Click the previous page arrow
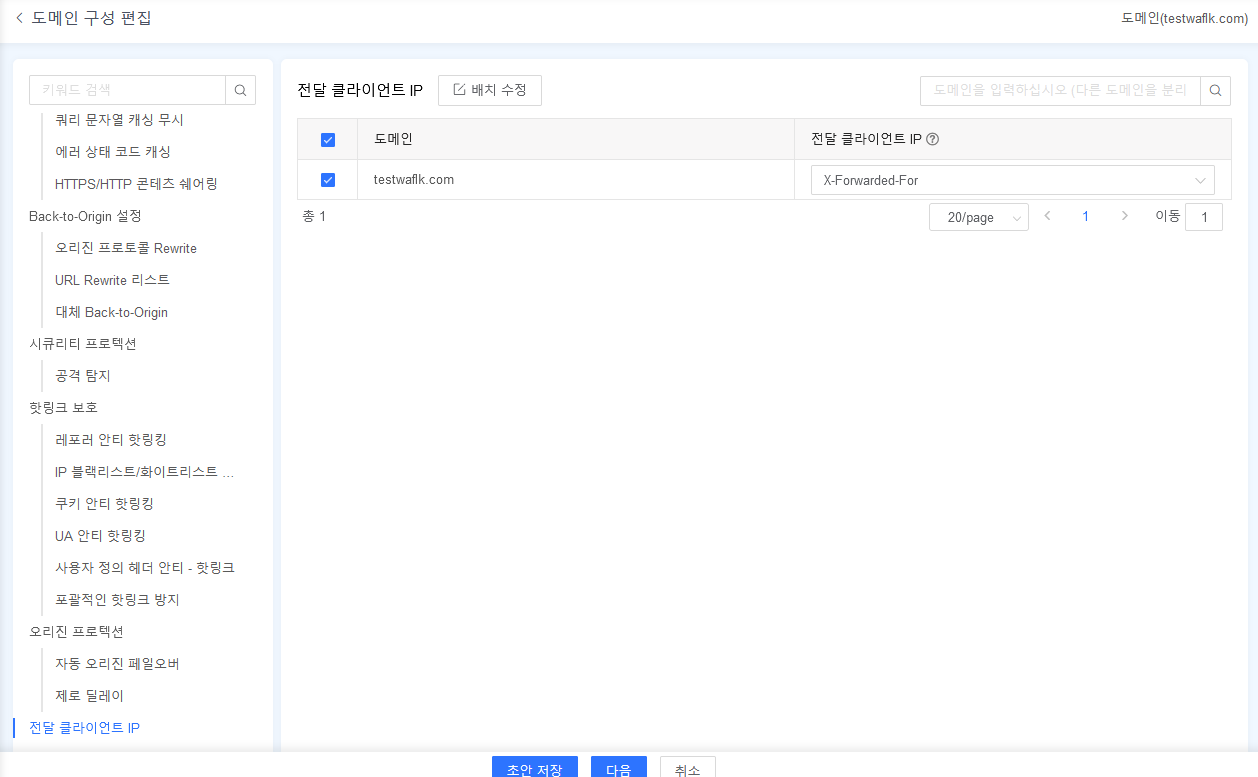This screenshot has height=777, width=1258. (x=1047, y=216)
